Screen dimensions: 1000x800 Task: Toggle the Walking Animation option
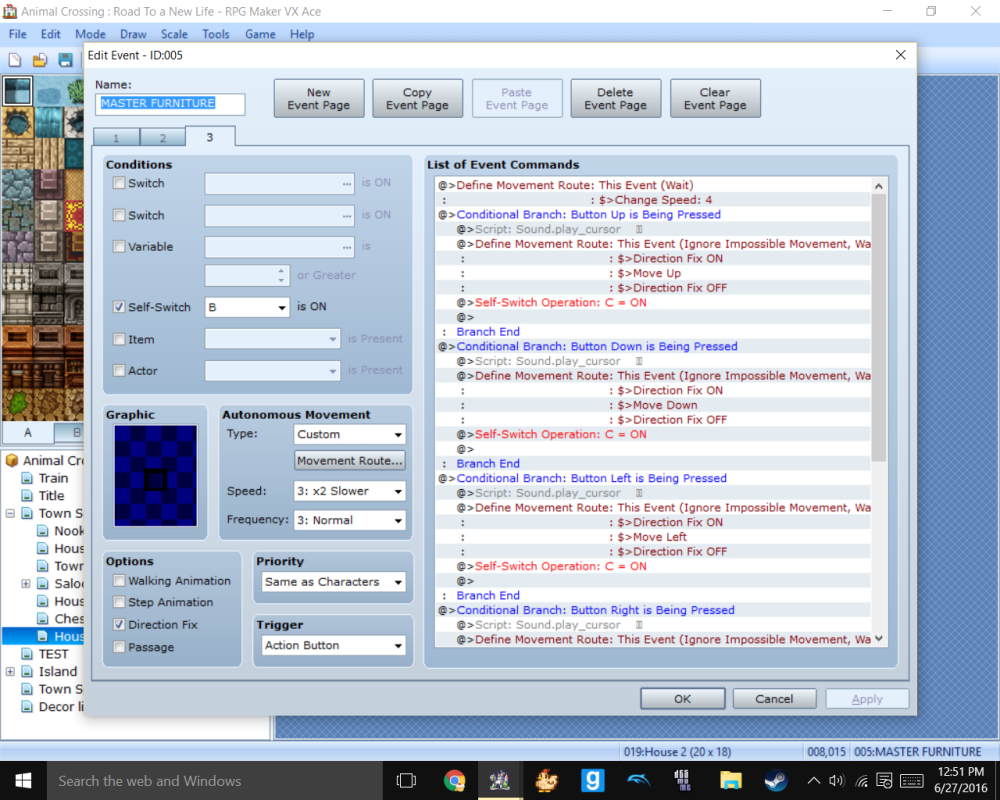pos(119,581)
